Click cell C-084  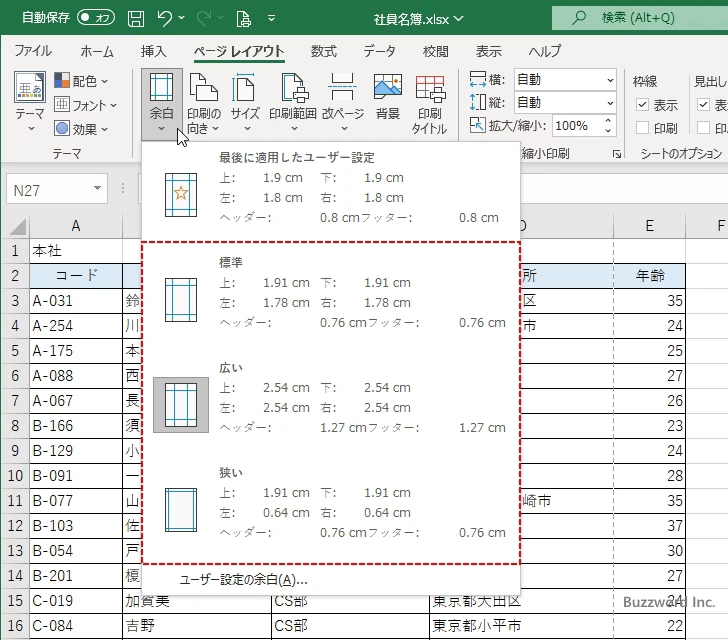coord(76,626)
